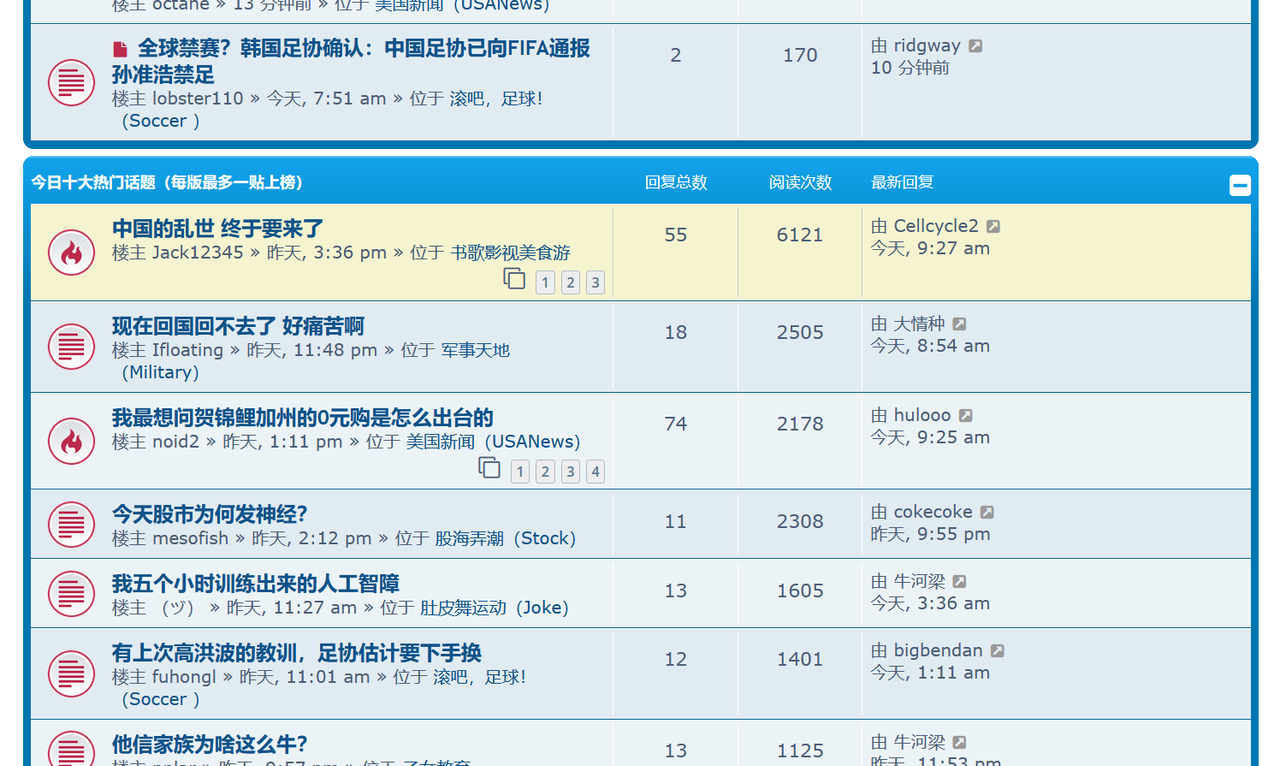1280x766 pixels.
Task: View profile of author mesofish
Action: (x=190, y=538)
